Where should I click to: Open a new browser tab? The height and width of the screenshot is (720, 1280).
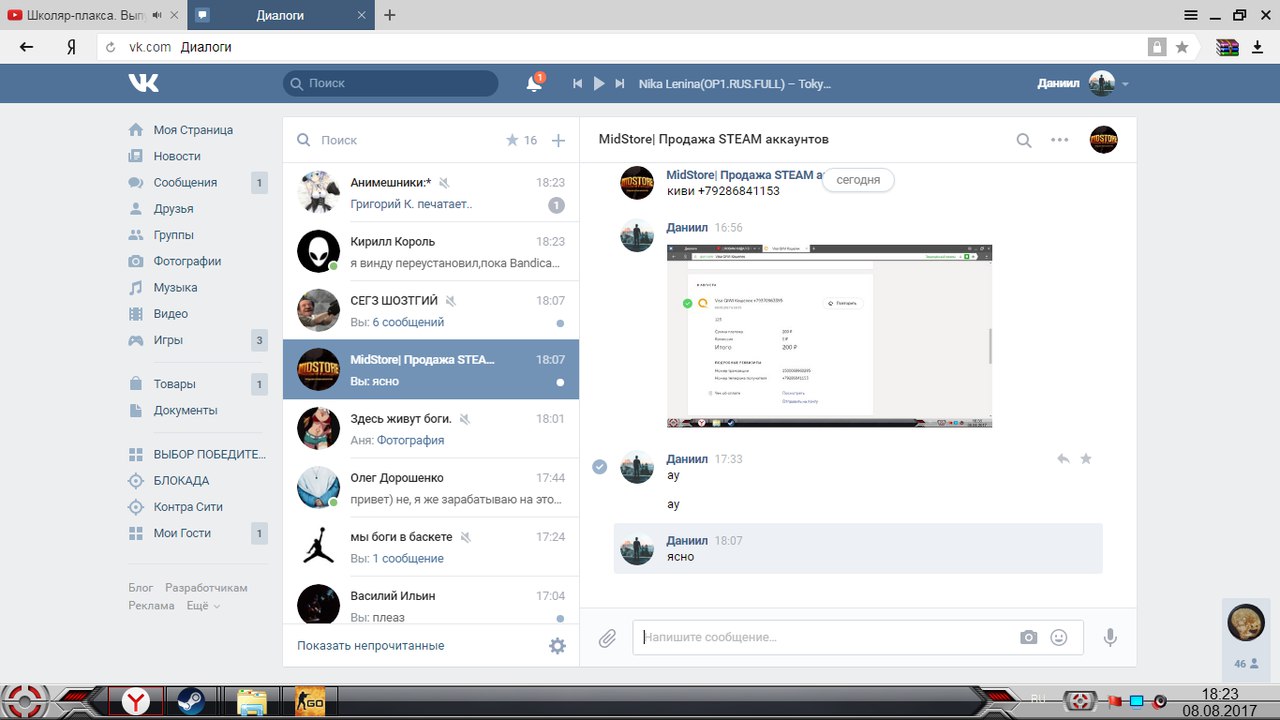pyautogui.click(x=390, y=15)
